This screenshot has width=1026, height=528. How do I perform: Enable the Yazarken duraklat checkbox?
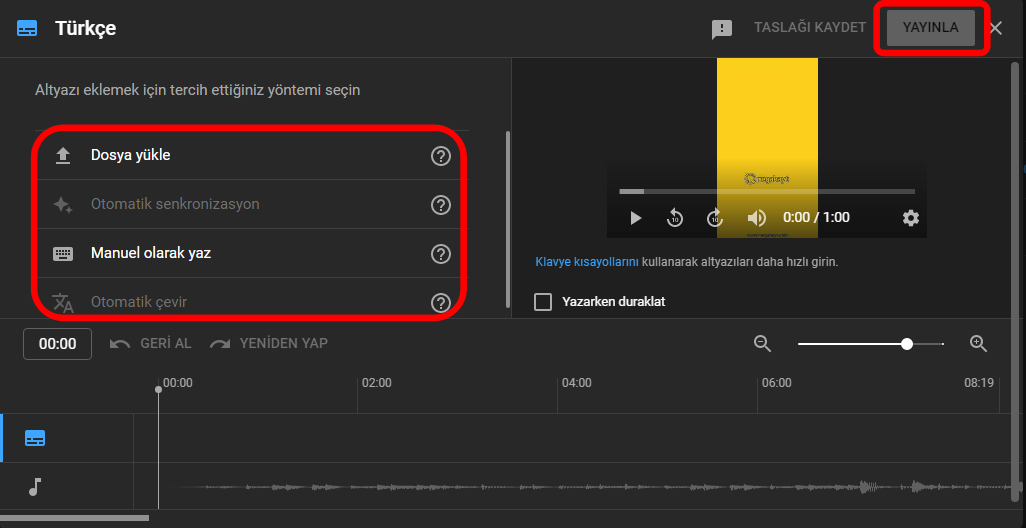pos(543,302)
